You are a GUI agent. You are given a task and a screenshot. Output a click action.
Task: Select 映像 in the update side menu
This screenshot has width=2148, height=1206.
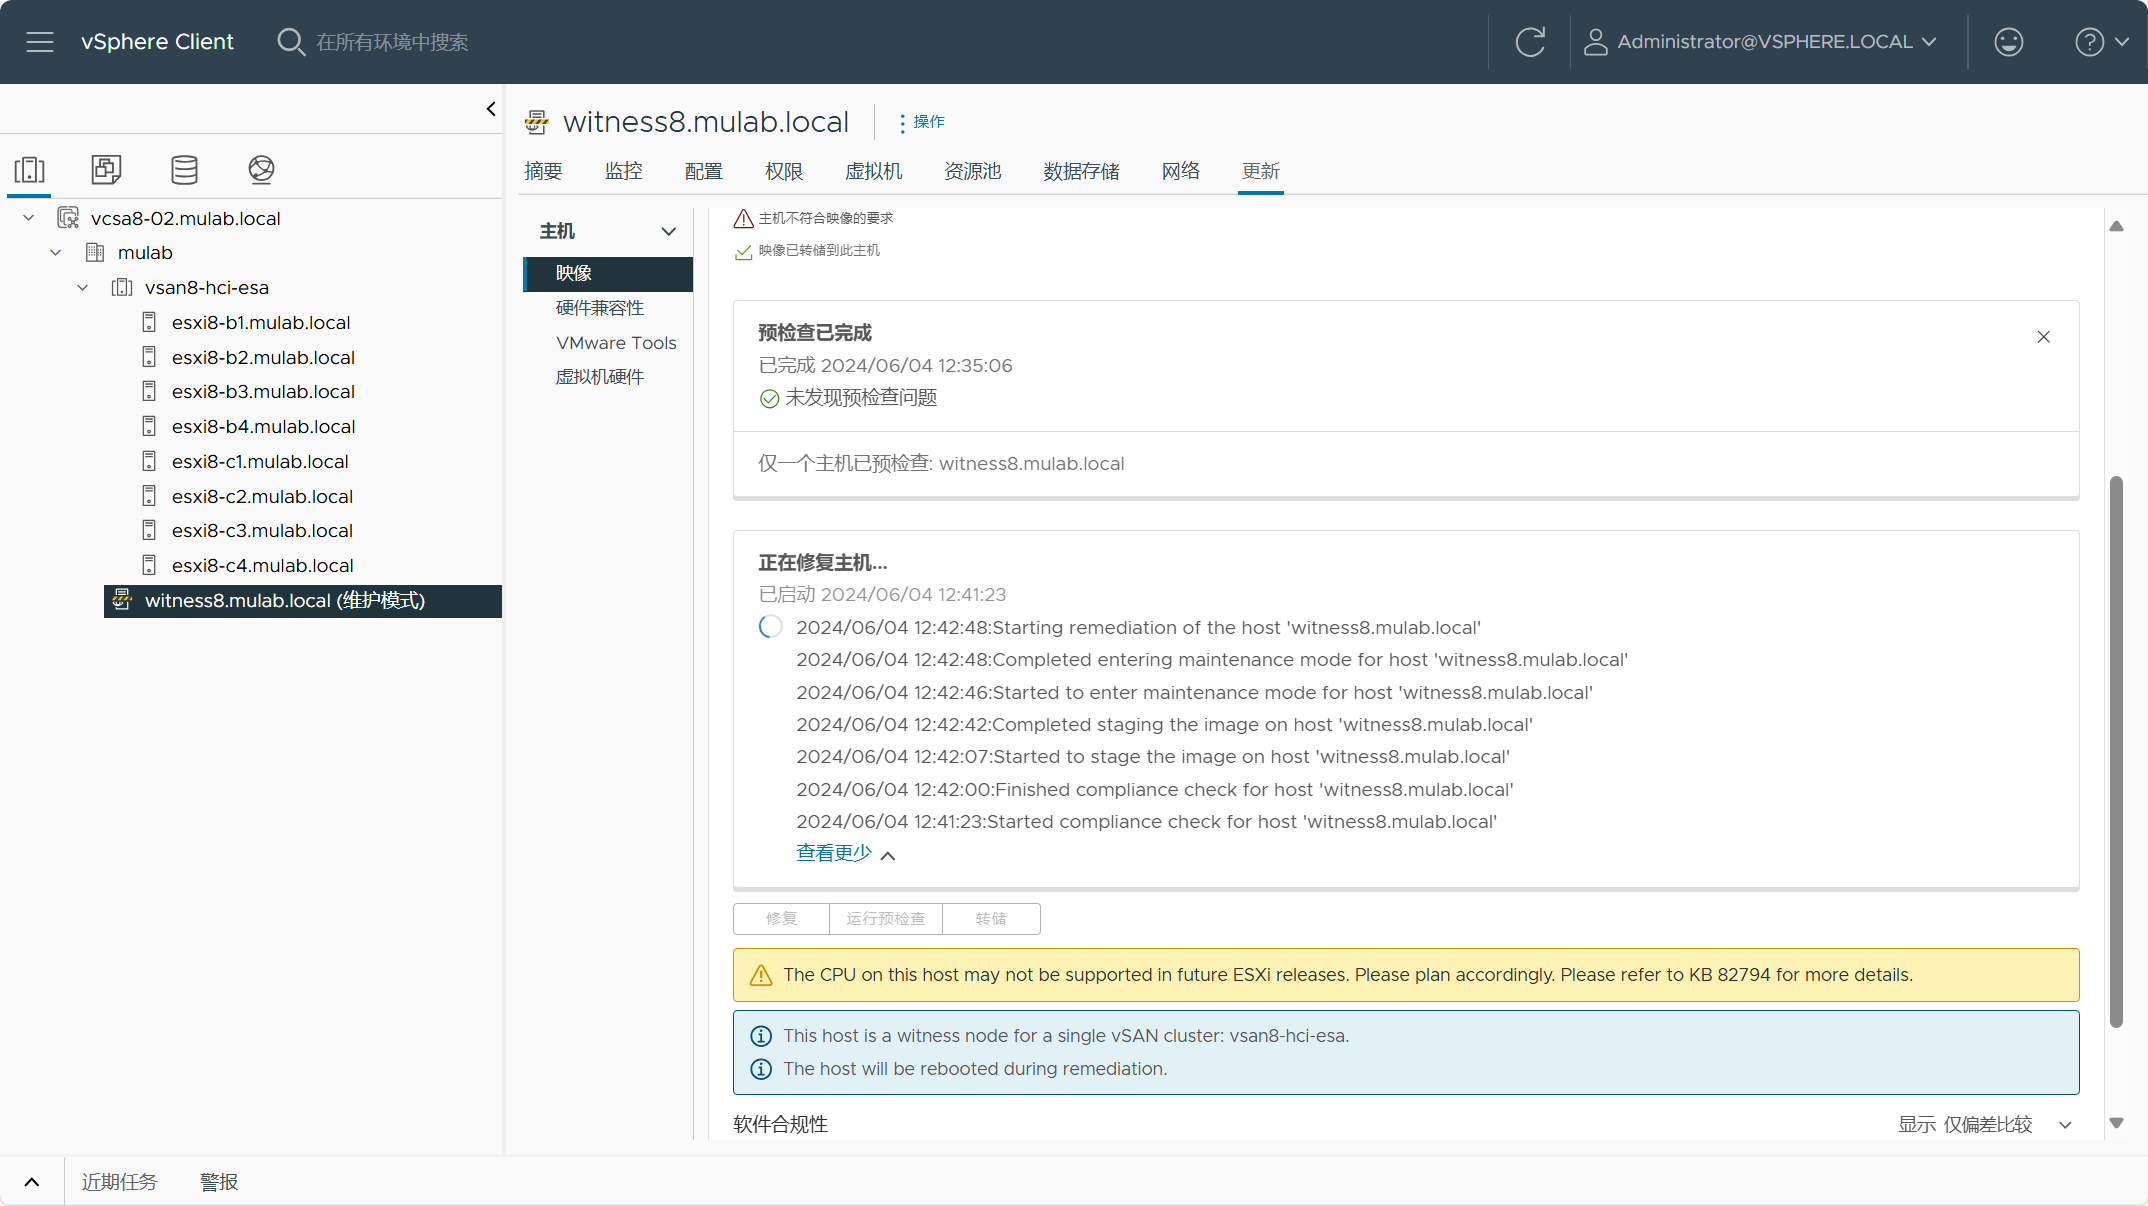(608, 273)
